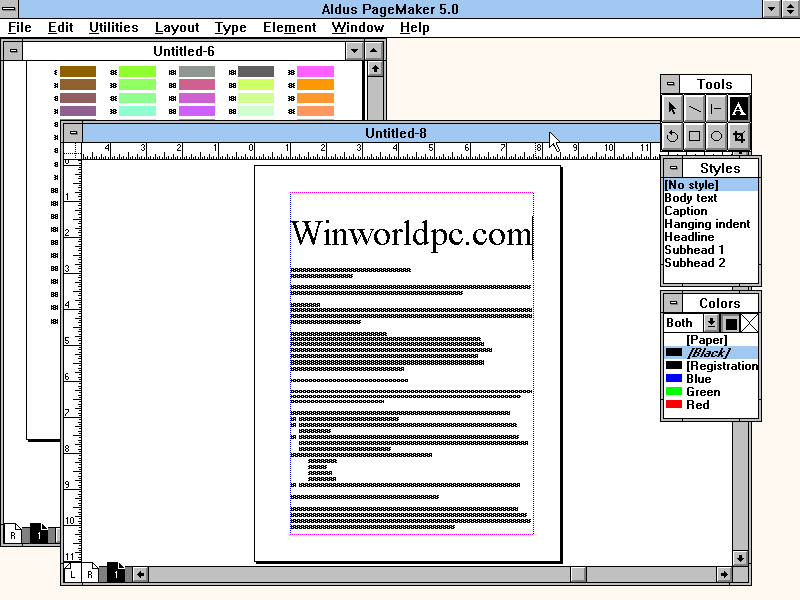Open the Utilities menu
This screenshot has height=600, width=800.
pos(113,28)
